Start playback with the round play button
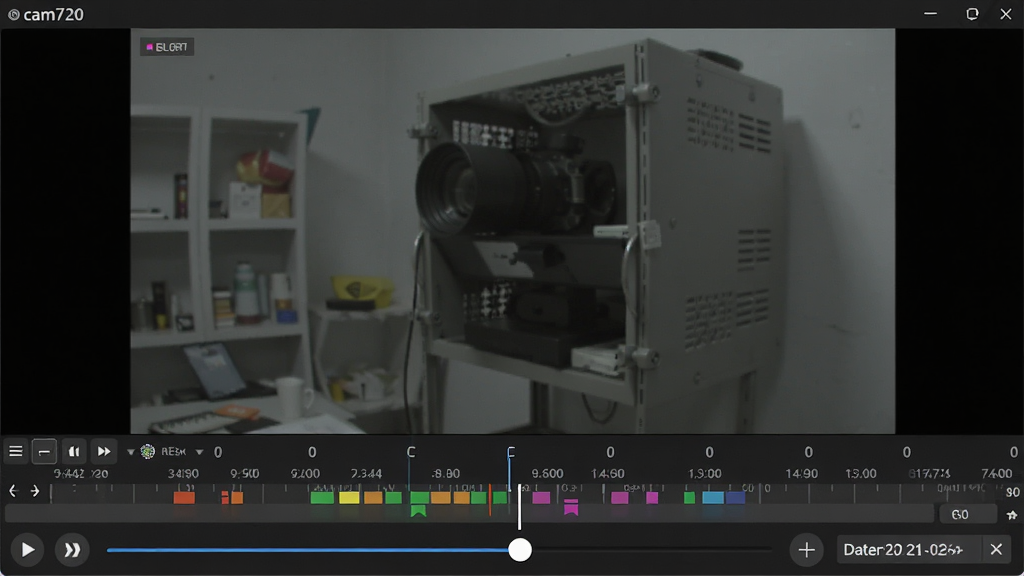The width and height of the screenshot is (1024, 576). coord(27,550)
